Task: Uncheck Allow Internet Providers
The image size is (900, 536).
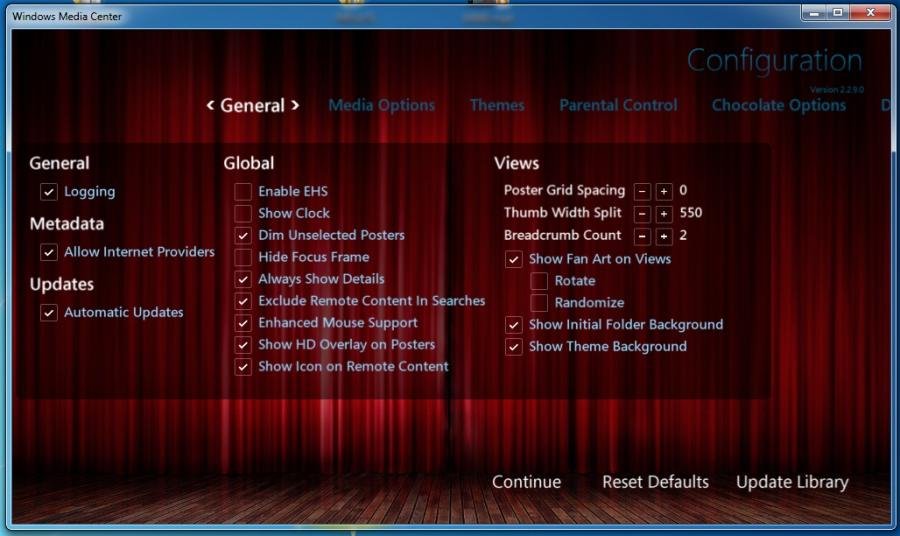Action: point(49,252)
